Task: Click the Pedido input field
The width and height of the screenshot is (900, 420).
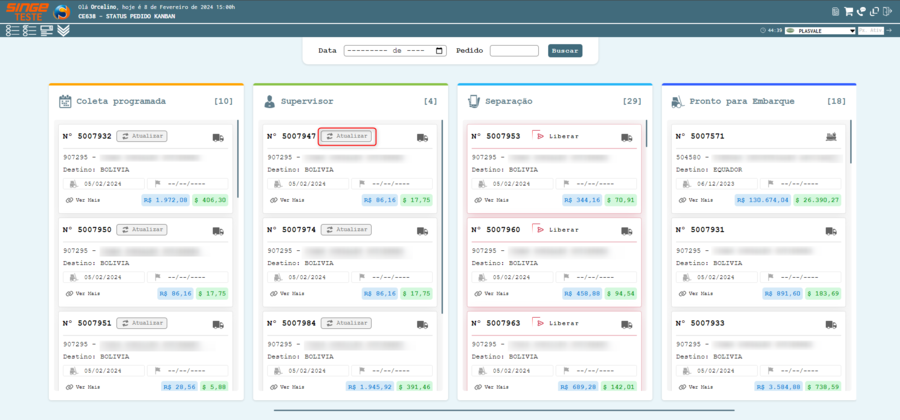Action: tap(514, 50)
